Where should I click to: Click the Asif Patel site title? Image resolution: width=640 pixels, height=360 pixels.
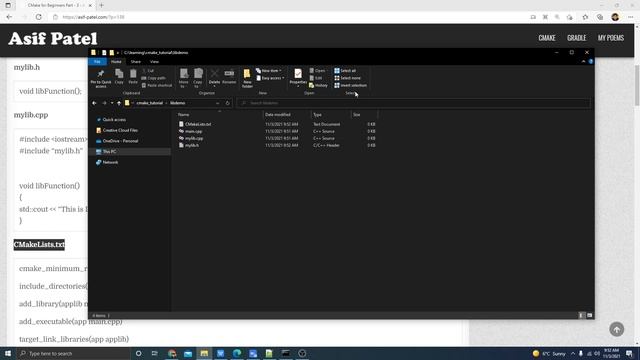pos(53,39)
